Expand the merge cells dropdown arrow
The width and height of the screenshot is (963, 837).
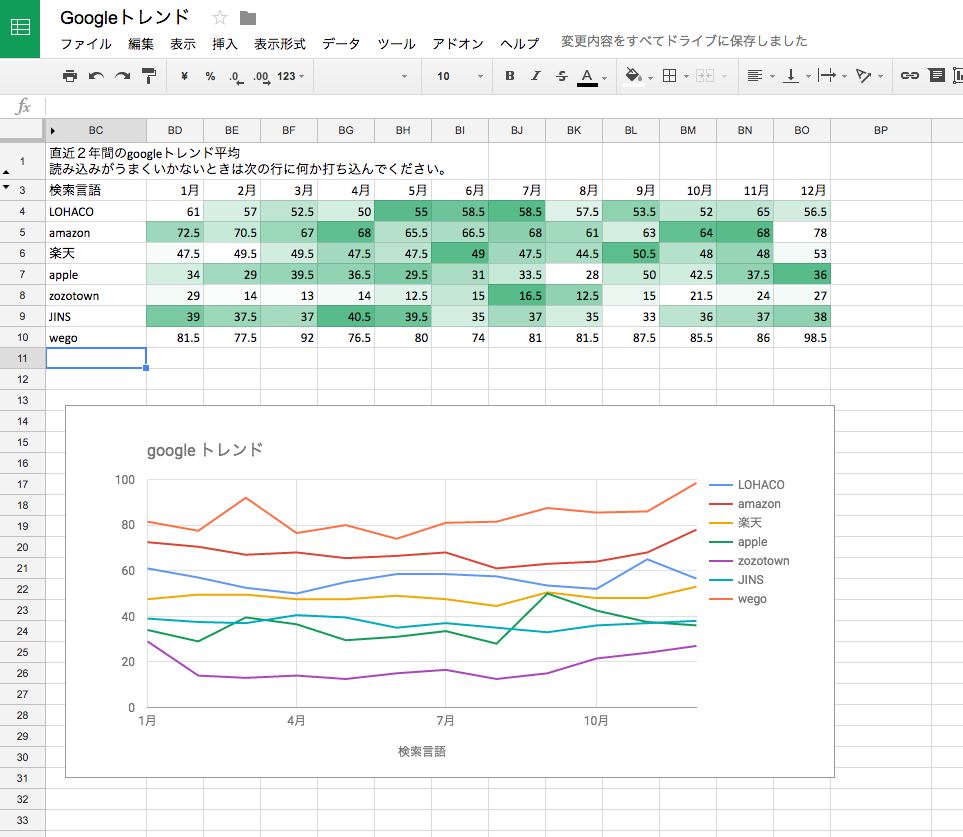click(725, 77)
